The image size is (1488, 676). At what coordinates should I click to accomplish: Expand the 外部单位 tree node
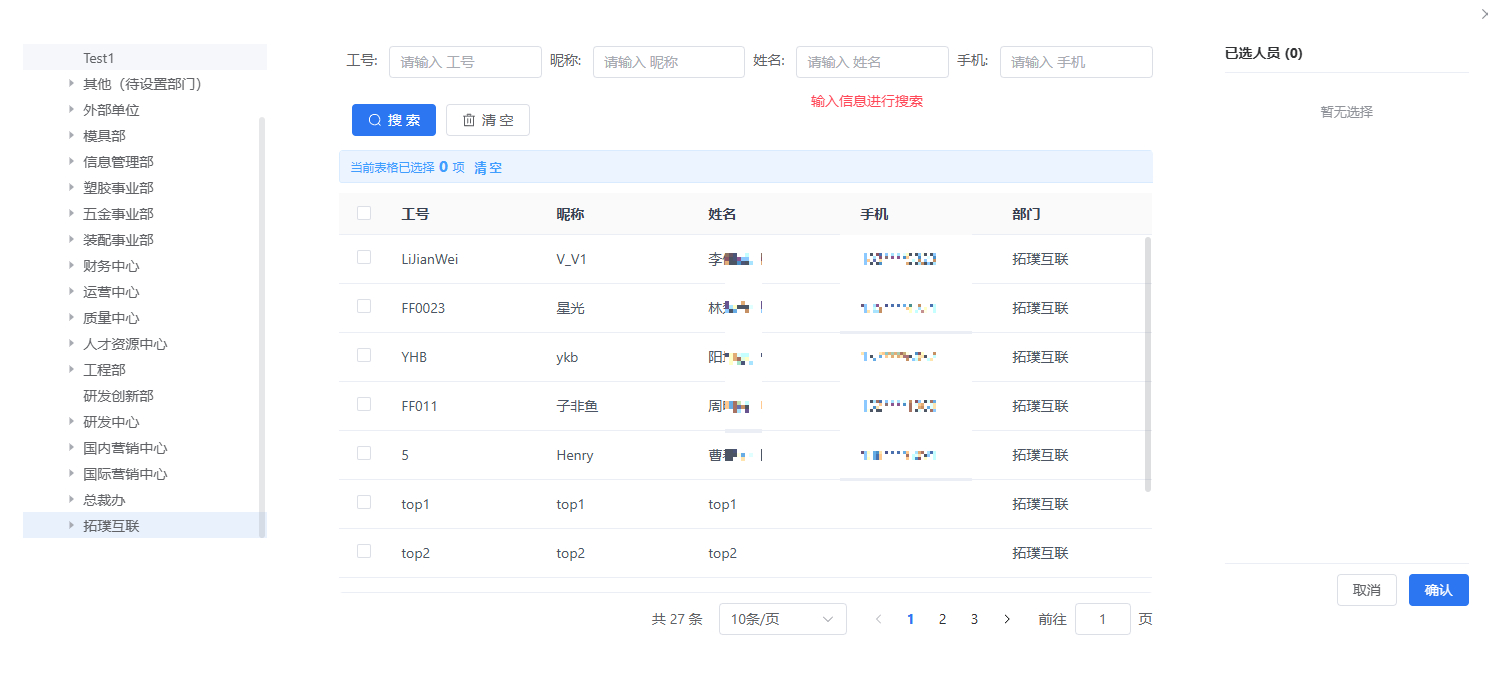point(71,110)
